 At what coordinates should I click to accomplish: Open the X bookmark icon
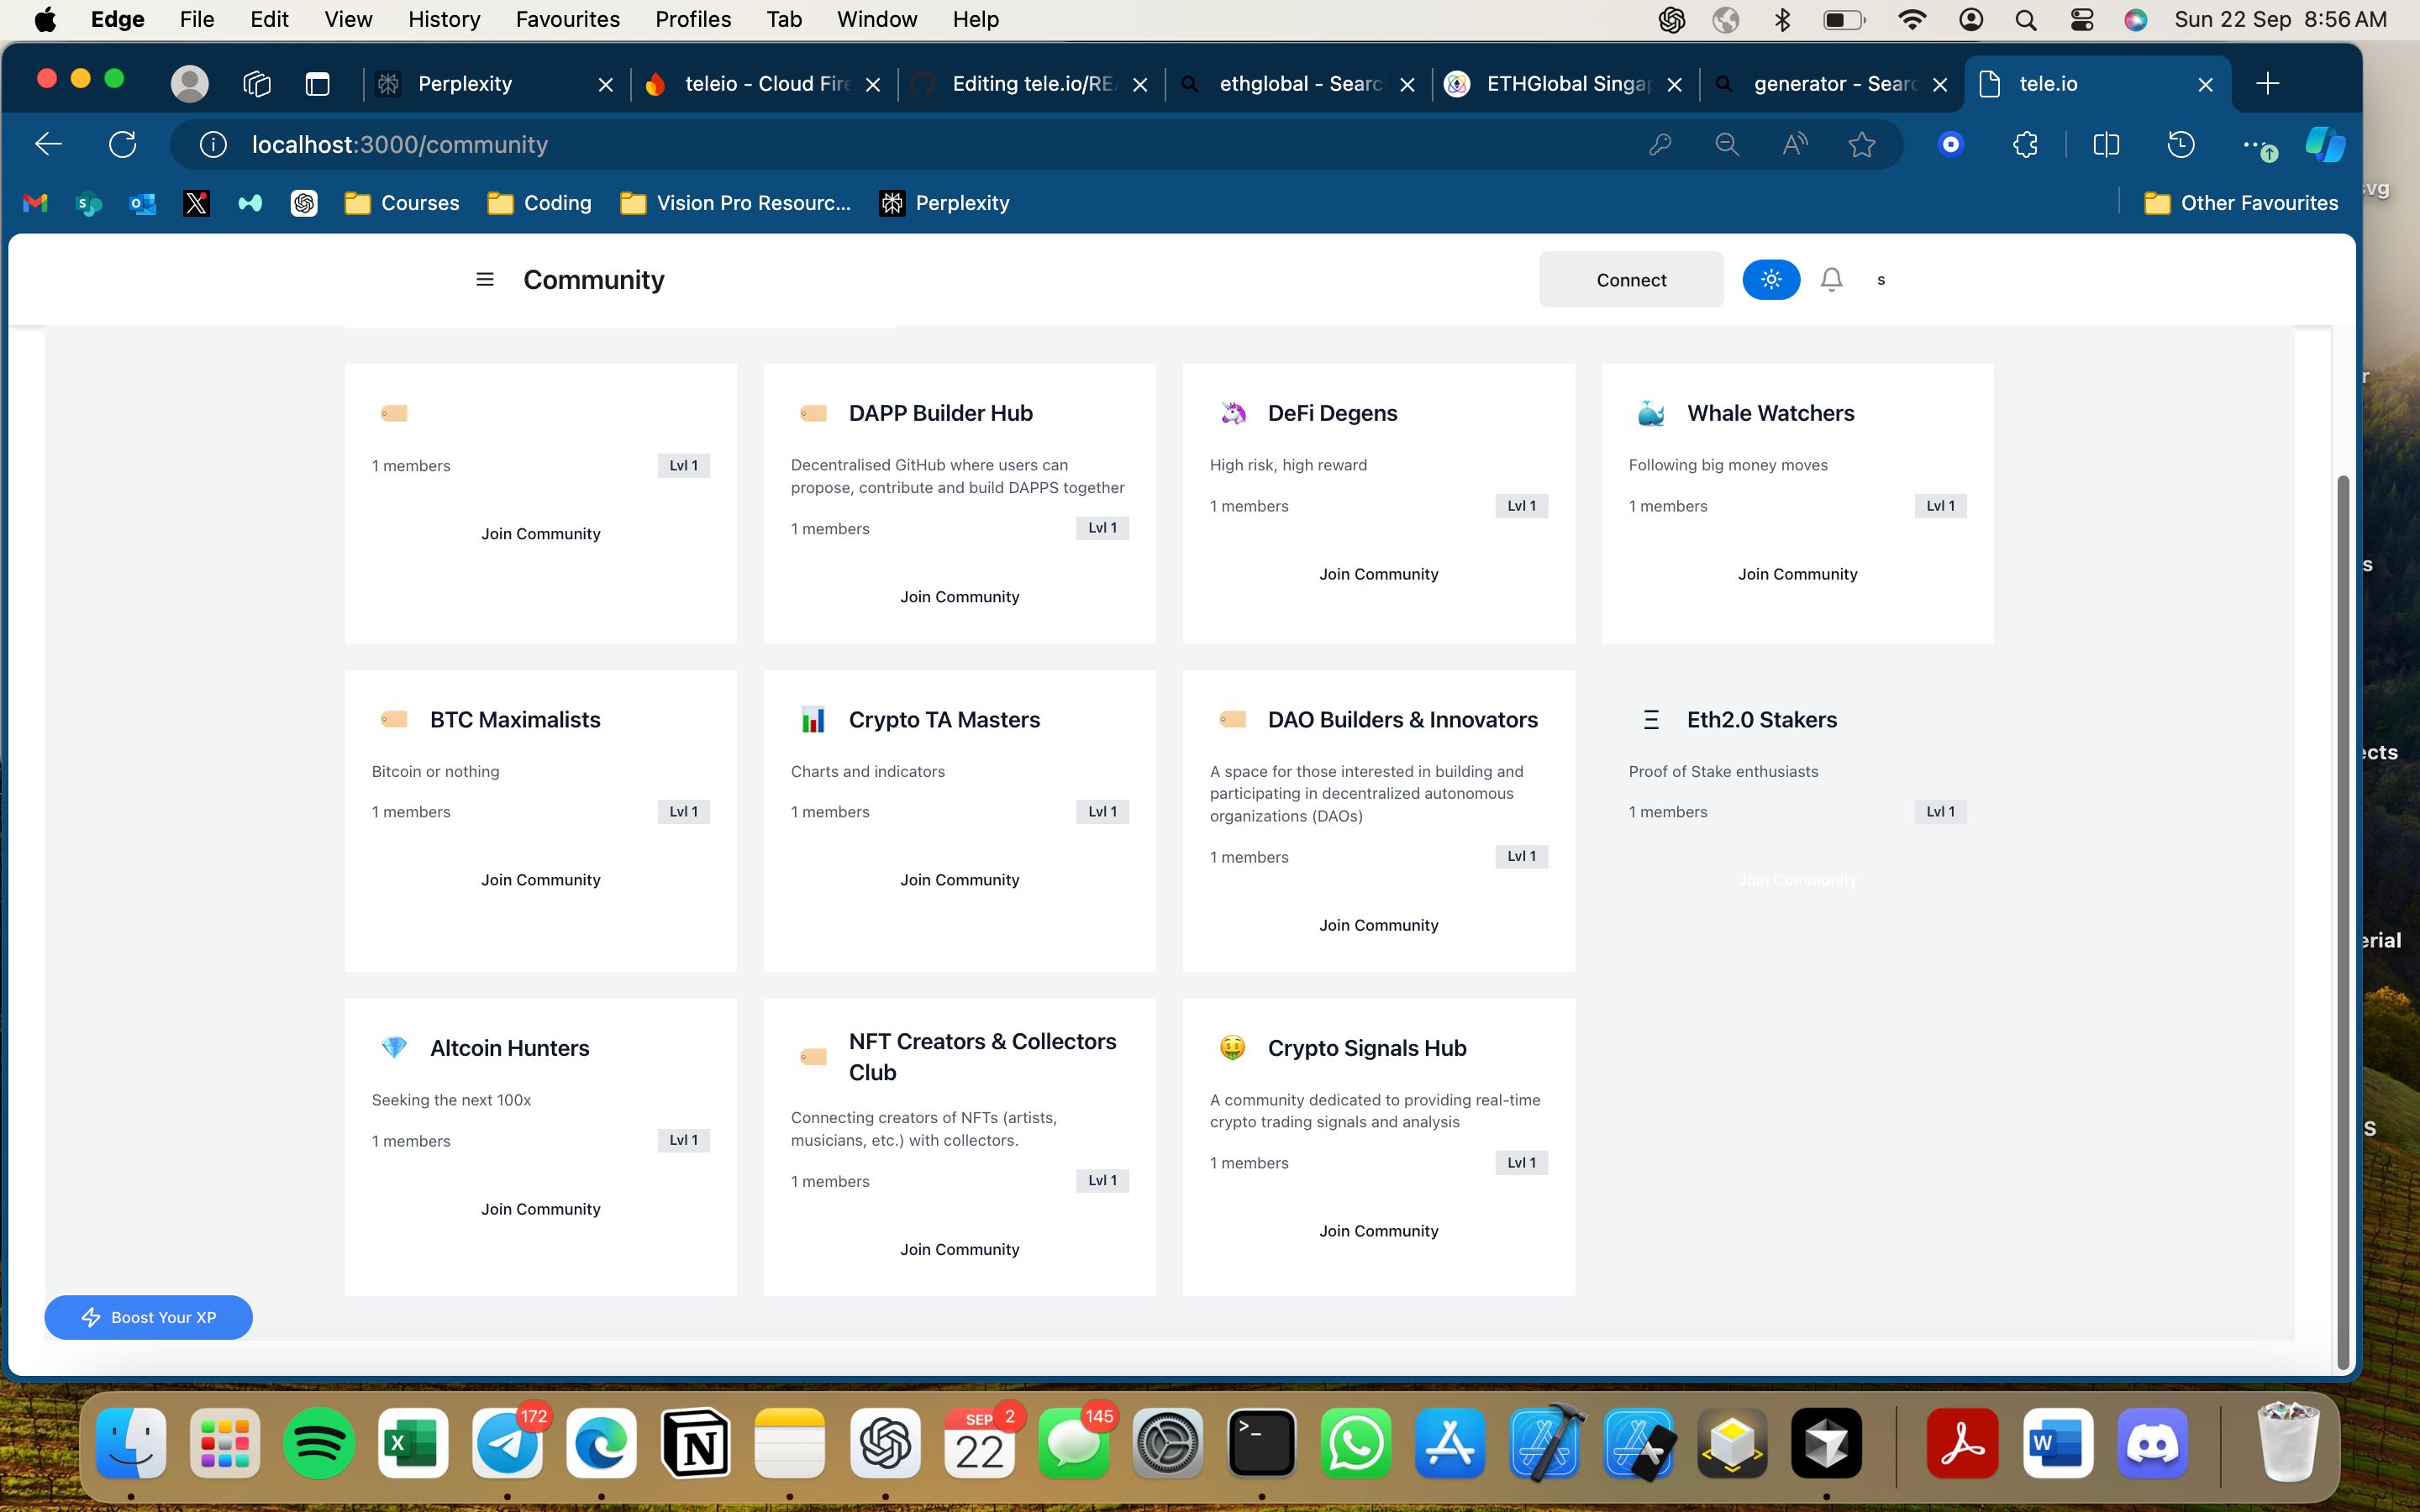tap(196, 203)
